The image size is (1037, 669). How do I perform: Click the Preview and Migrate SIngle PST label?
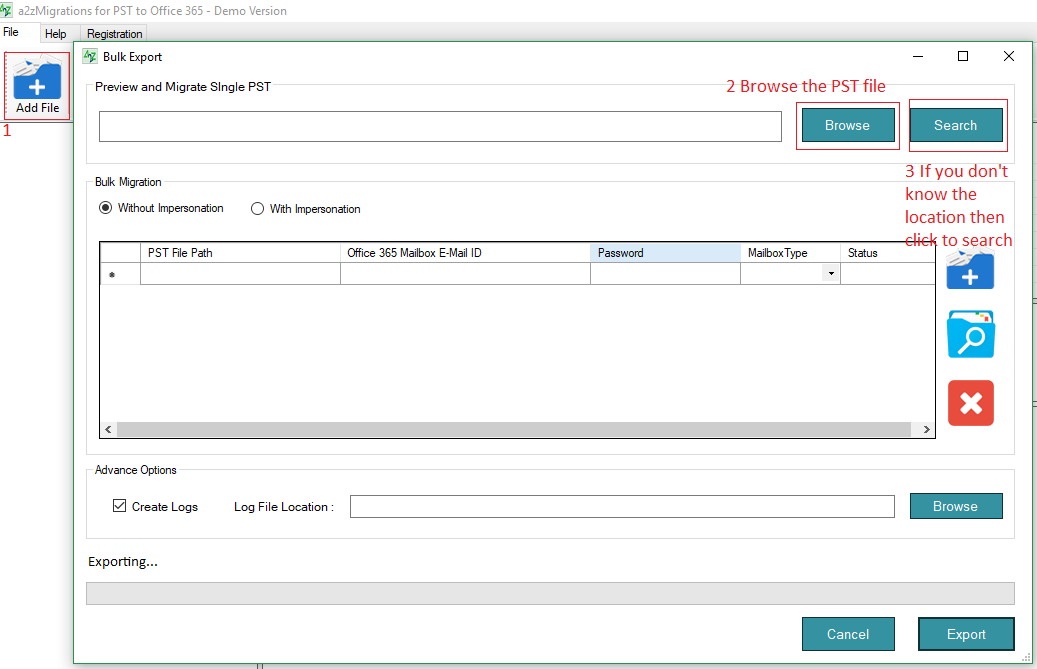[x=183, y=87]
